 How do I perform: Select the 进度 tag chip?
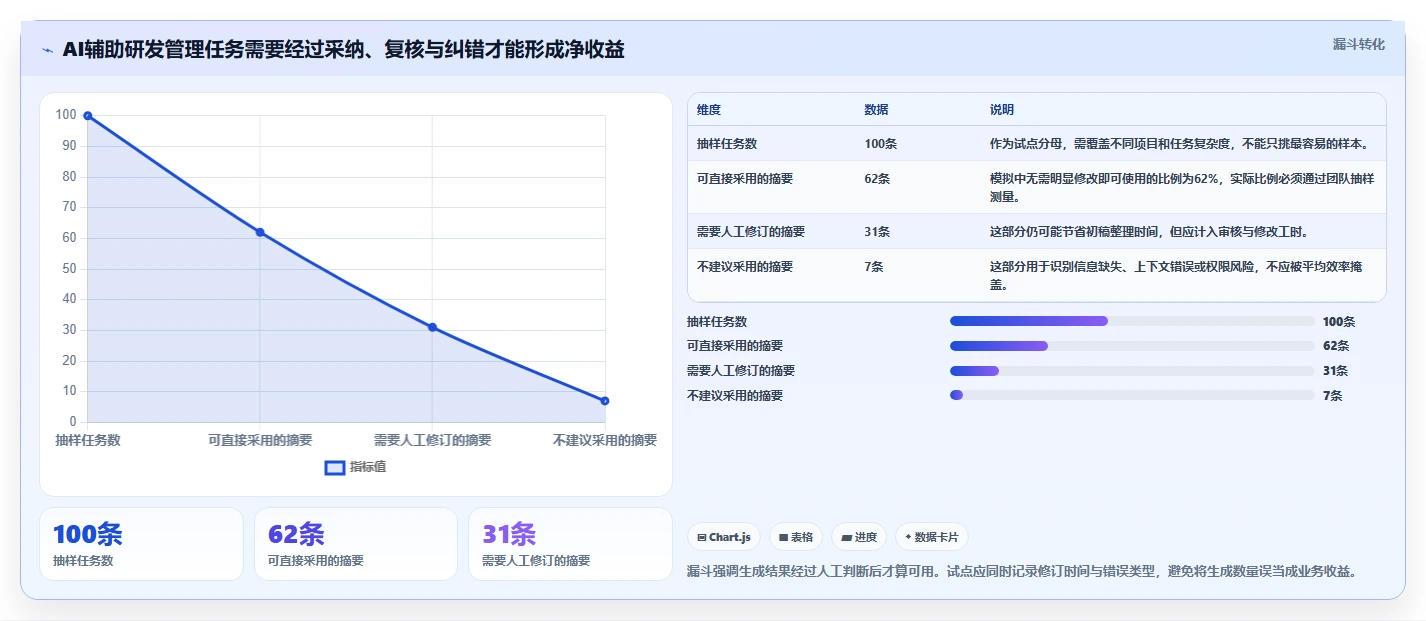click(x=859, y=537)
